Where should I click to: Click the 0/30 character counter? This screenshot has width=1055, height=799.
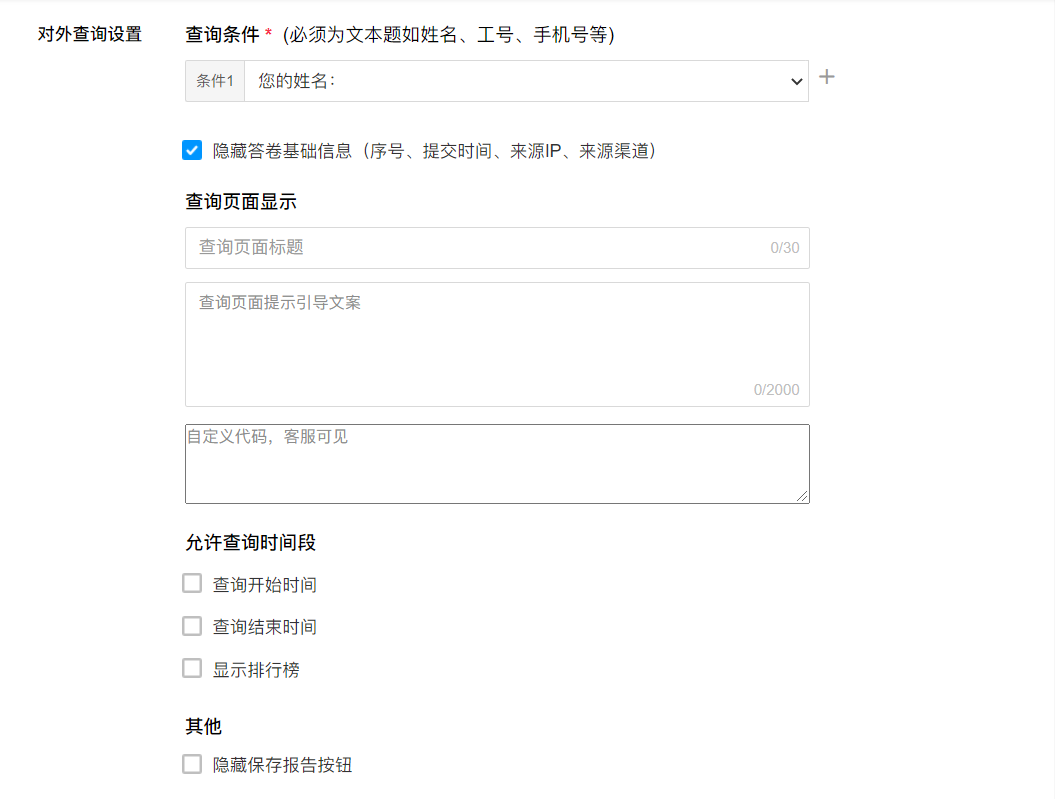[785, 248]
